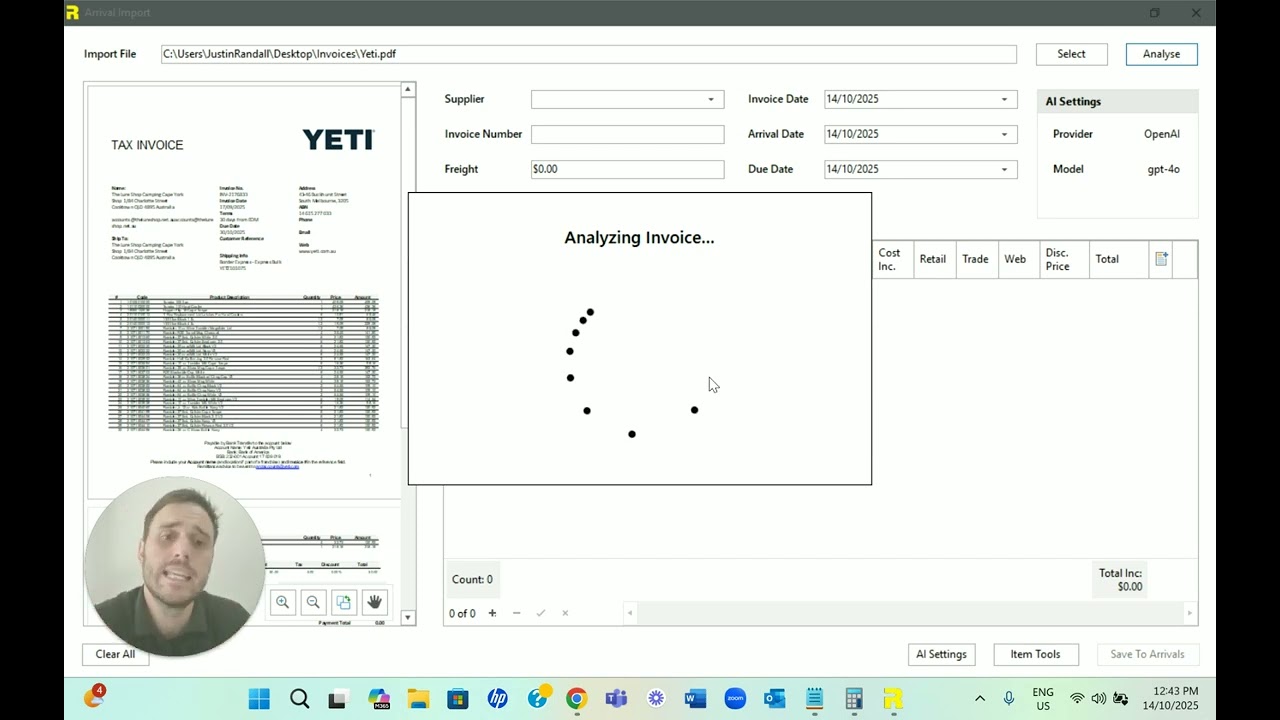The image size is (1280, 720).
Task: Confirm the edit with the checkmark icon
Action: (541, 613)
